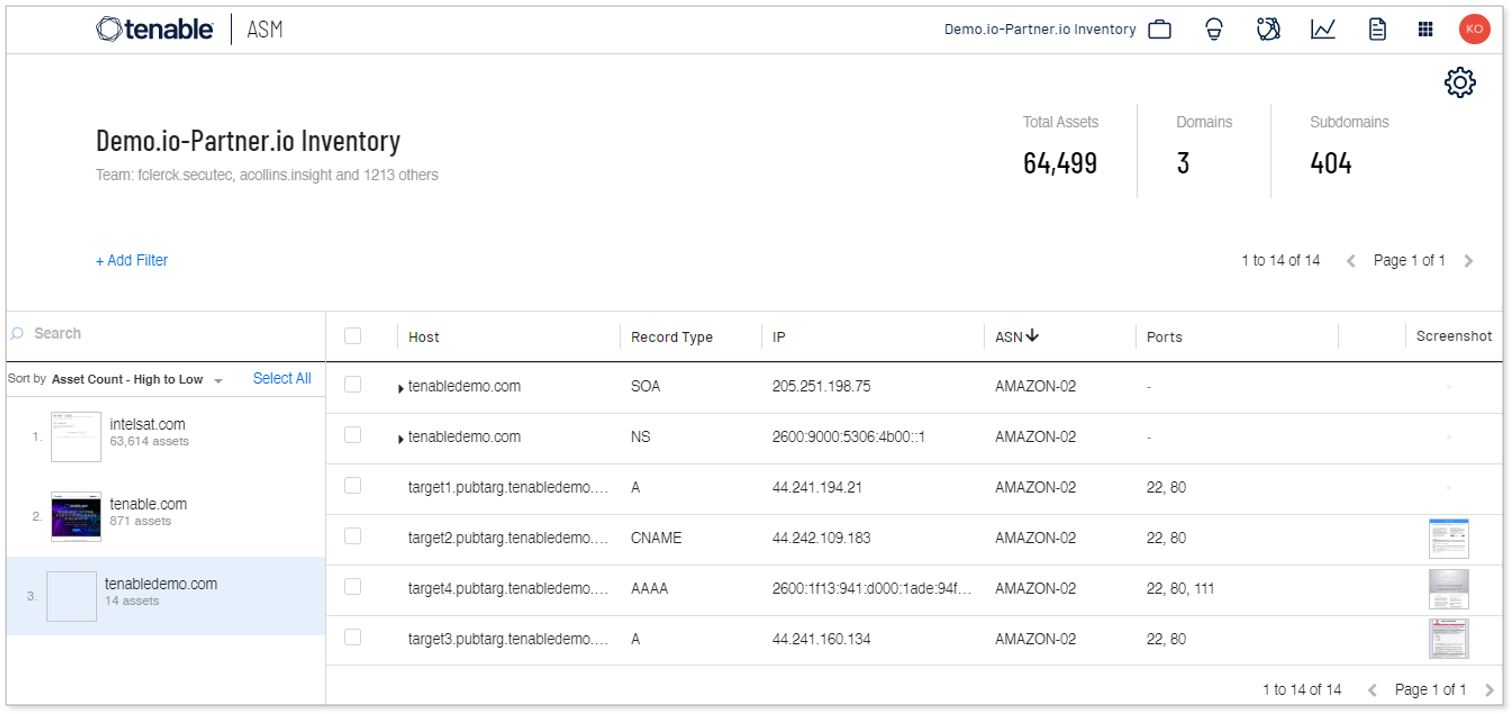
Task: Open the target4.pubtarg screenshot thumbnail
Action: tap(1449, 589)
